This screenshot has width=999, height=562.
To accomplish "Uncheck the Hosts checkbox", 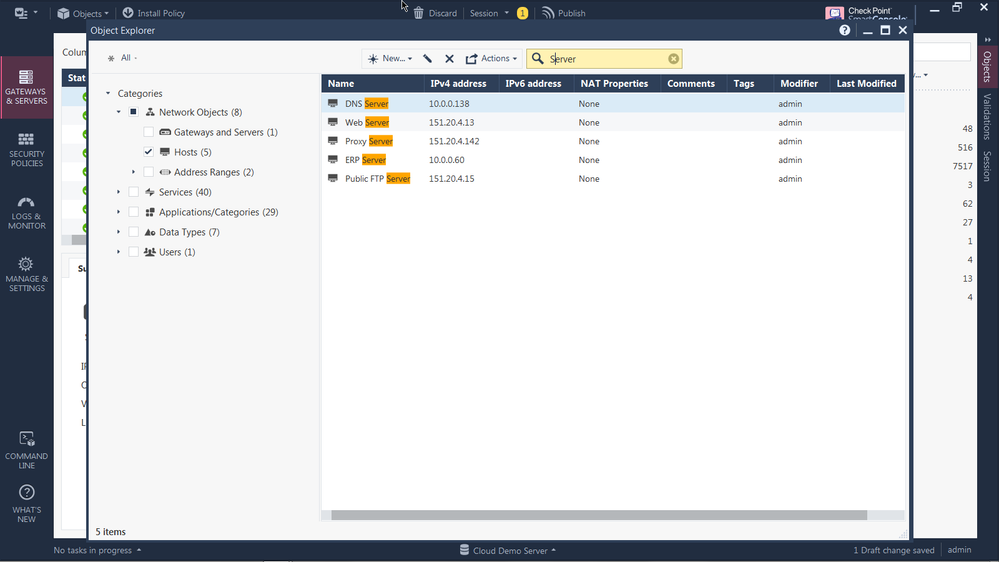I will click(148, 152).
